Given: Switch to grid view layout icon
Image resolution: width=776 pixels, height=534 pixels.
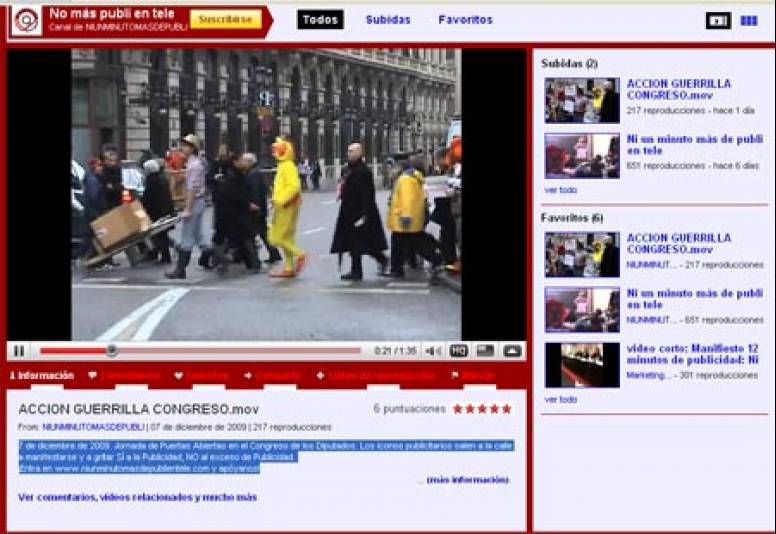Looking at the screenshot, I should (748, 20).
